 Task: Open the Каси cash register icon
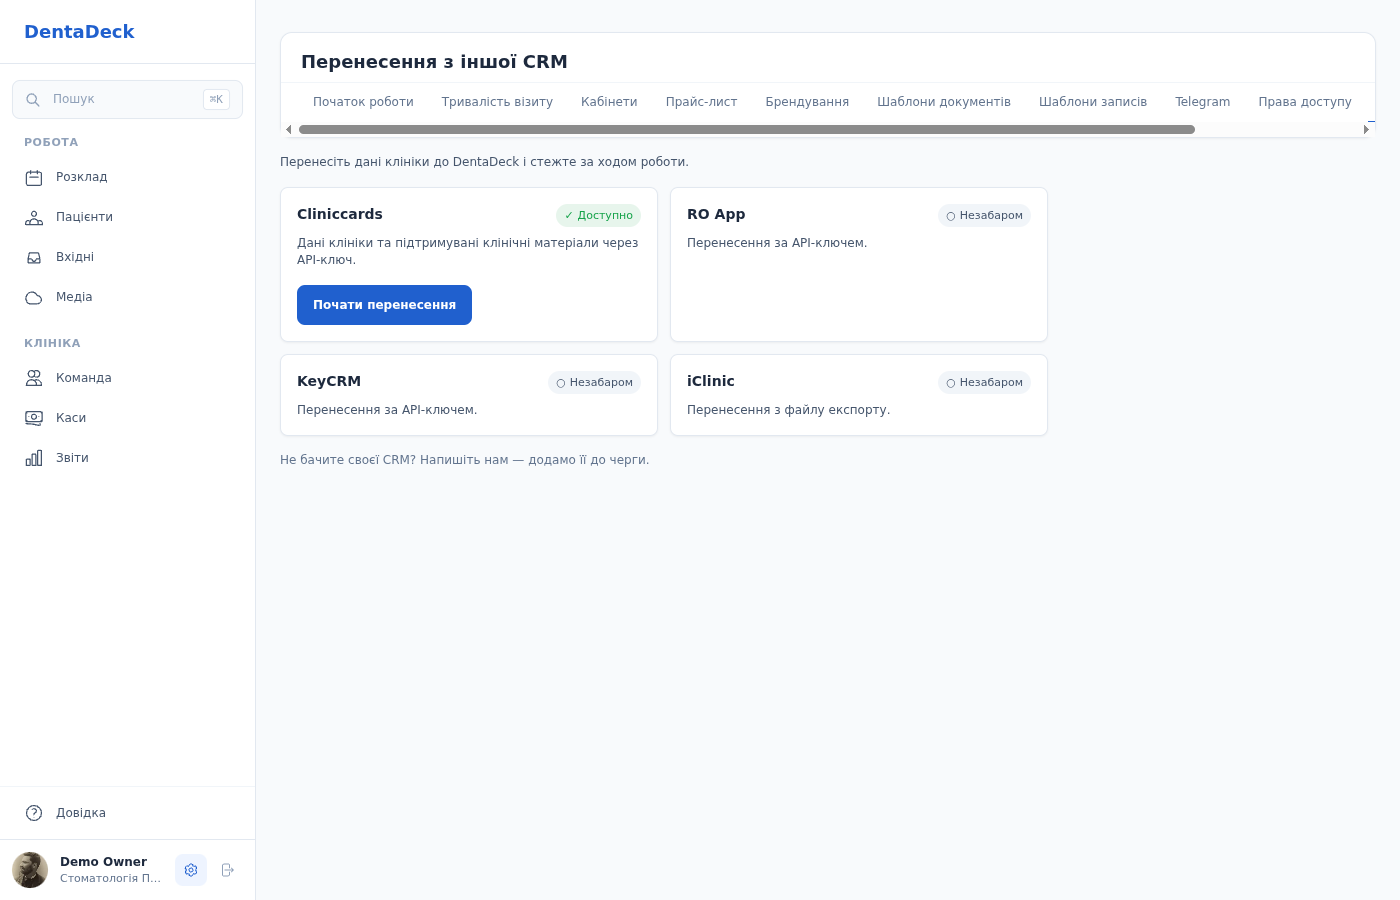coord(34,418)
